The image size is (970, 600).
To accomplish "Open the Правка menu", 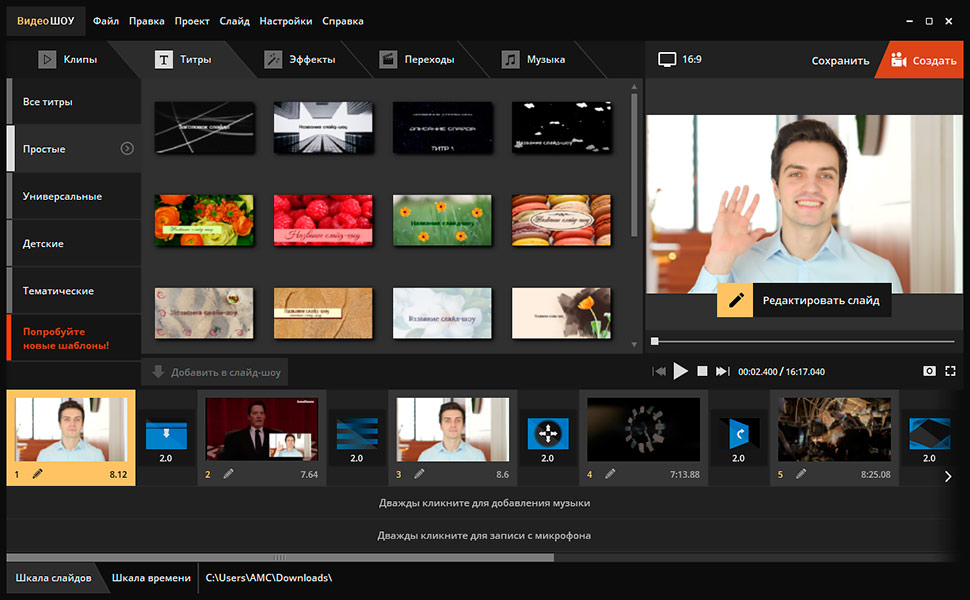I will (x=147, y=21).
